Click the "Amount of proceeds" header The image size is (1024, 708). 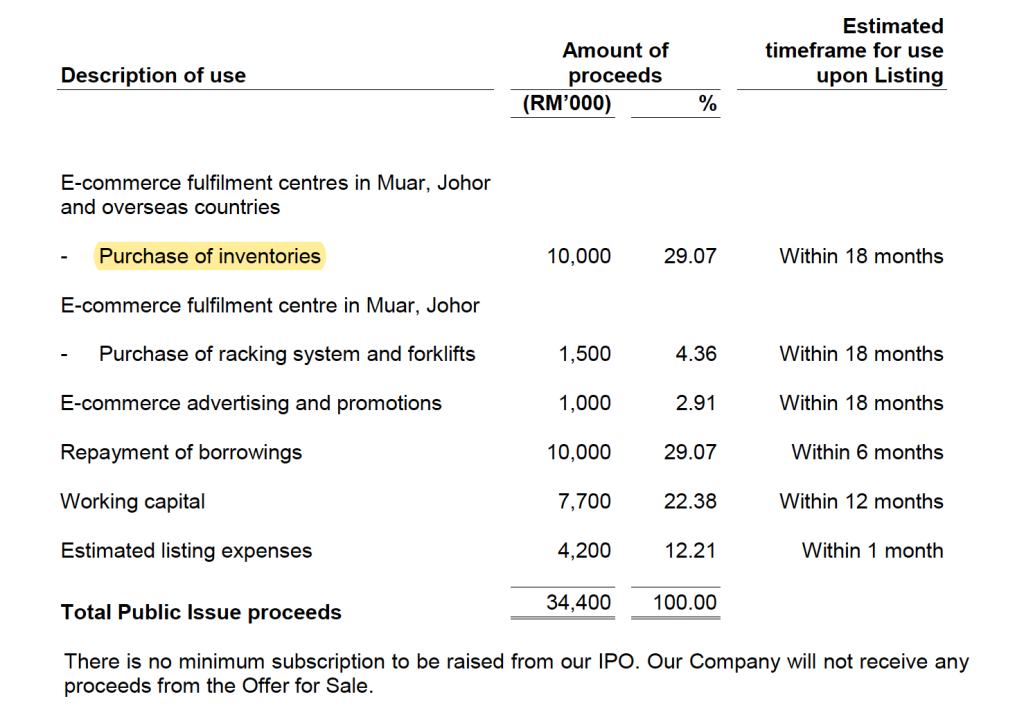tap(615, 62)
